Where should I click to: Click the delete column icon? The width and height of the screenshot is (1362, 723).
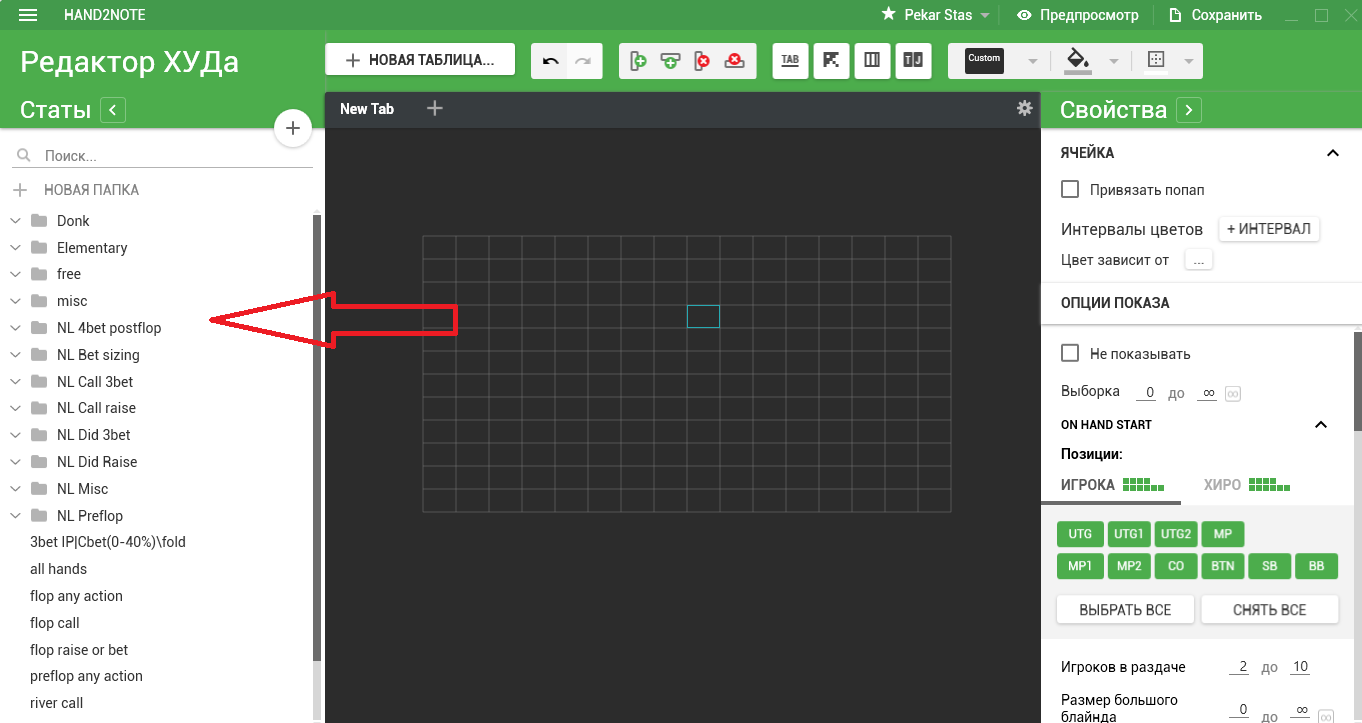click(702, 61)
